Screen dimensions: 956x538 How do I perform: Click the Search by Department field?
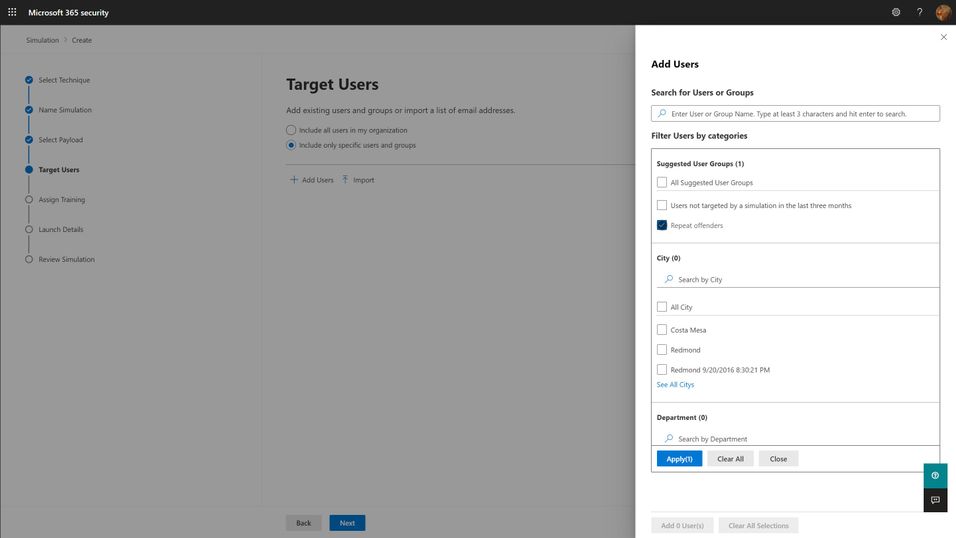[x=799, y=438]
